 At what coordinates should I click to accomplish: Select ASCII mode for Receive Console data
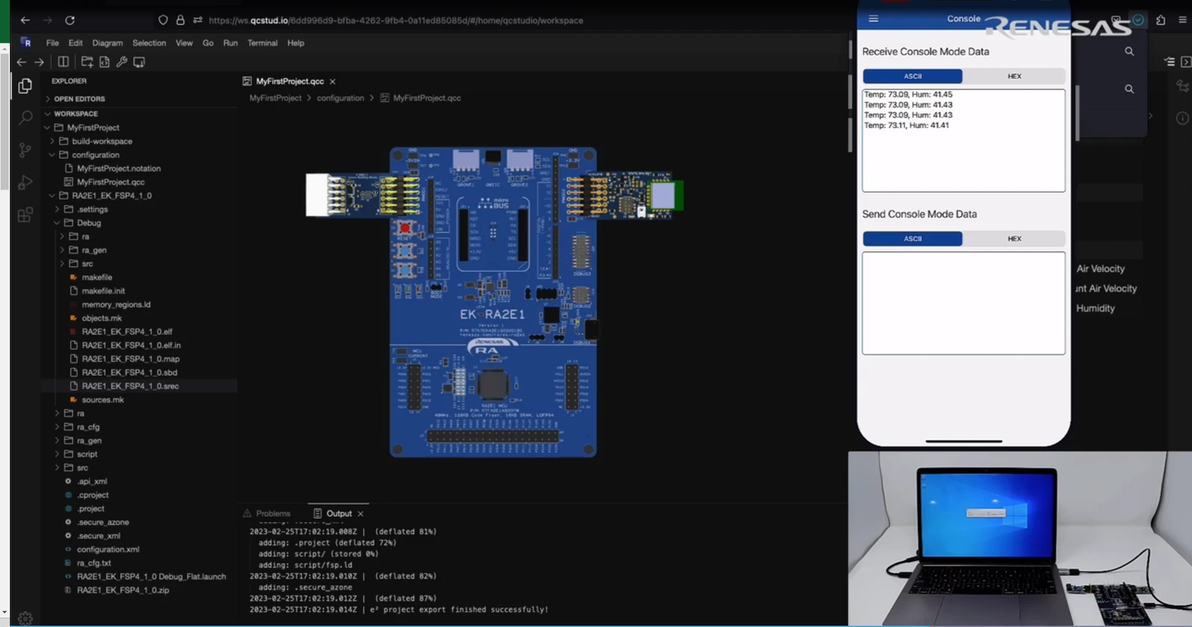[912, 76]
